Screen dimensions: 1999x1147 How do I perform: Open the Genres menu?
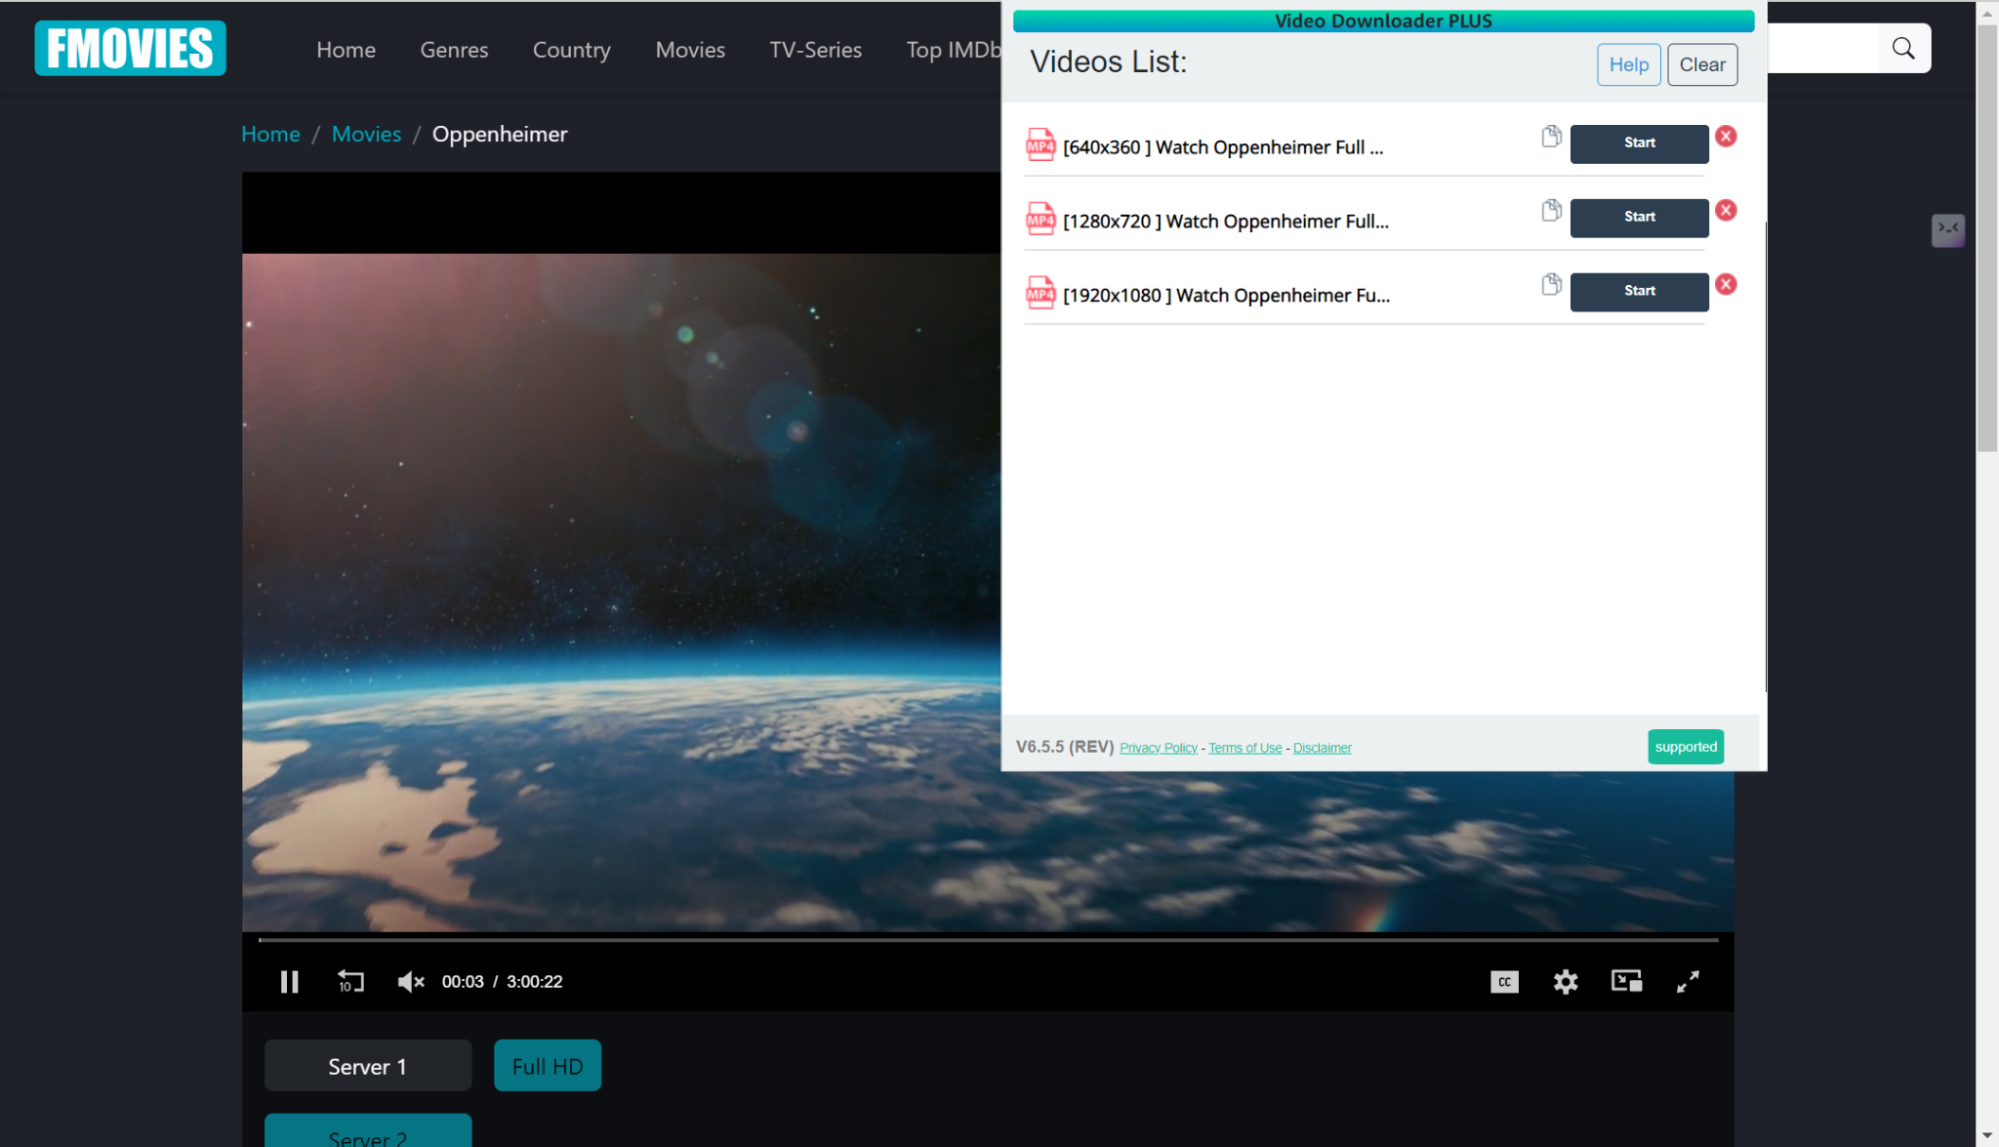[x=454, y=50]
